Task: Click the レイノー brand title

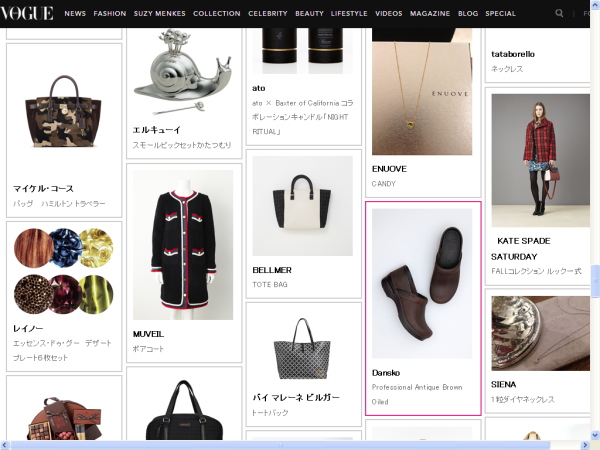Action: [28, 328]
